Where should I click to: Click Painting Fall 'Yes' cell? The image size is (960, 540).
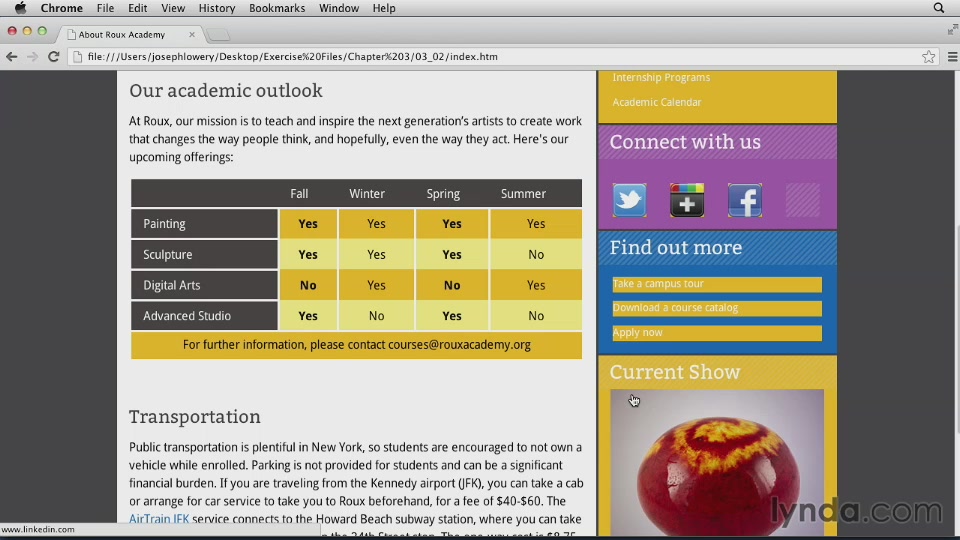point(308,223)
